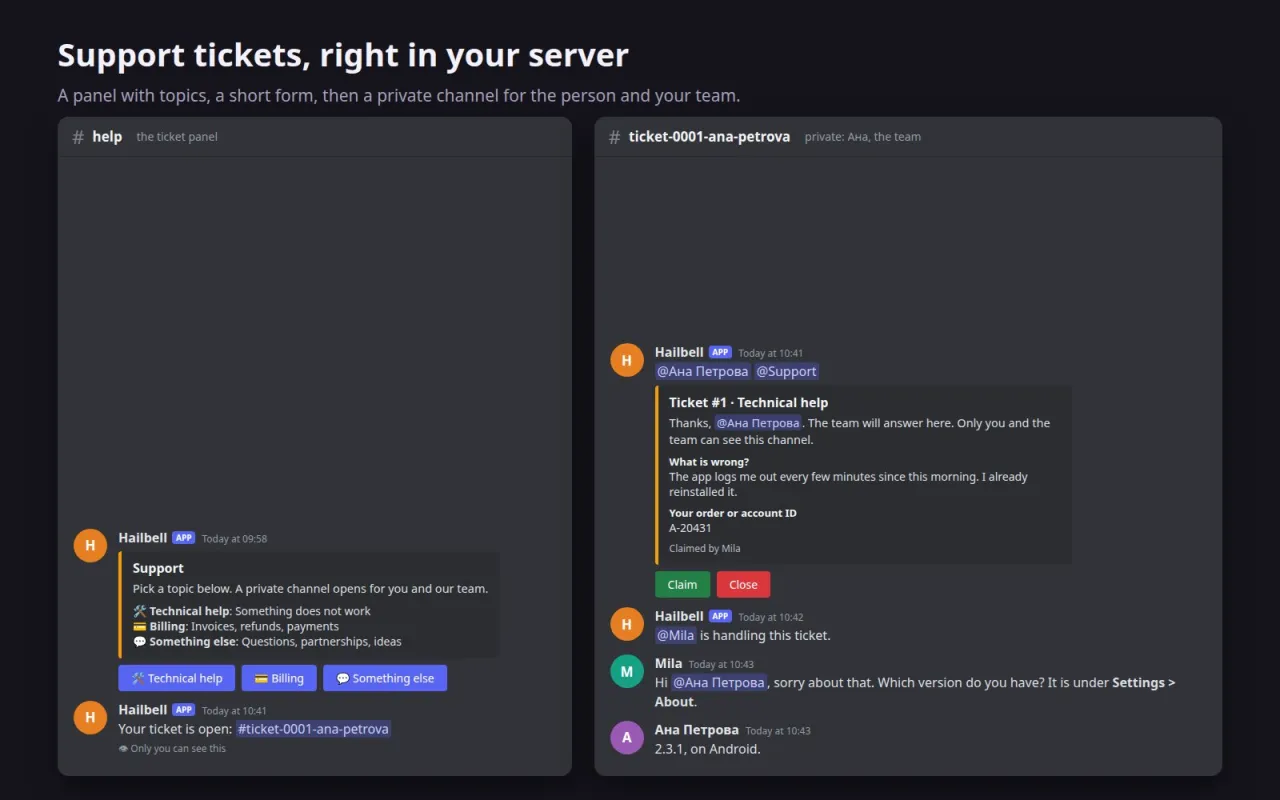Click the "Today at 09:58" timestamp
The height and width of the screenshot is (800, 1280).
tap(235, 539)
